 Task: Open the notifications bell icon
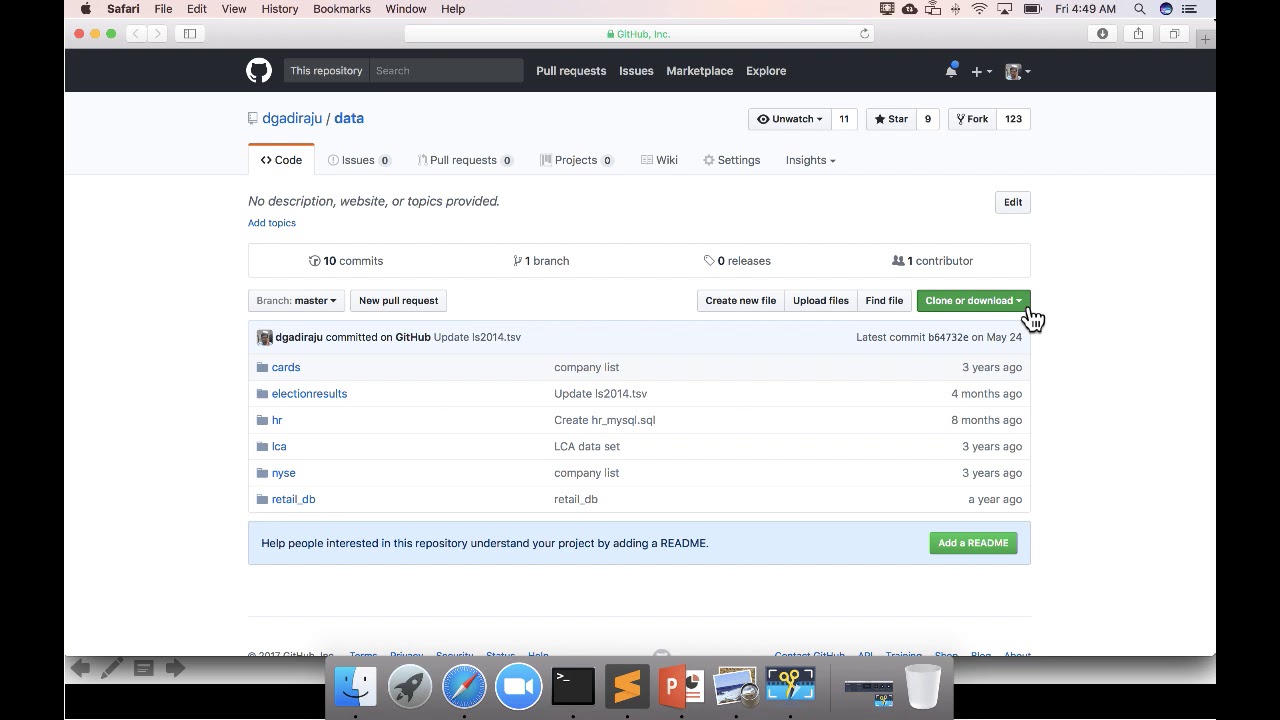[x=951, y=71]
